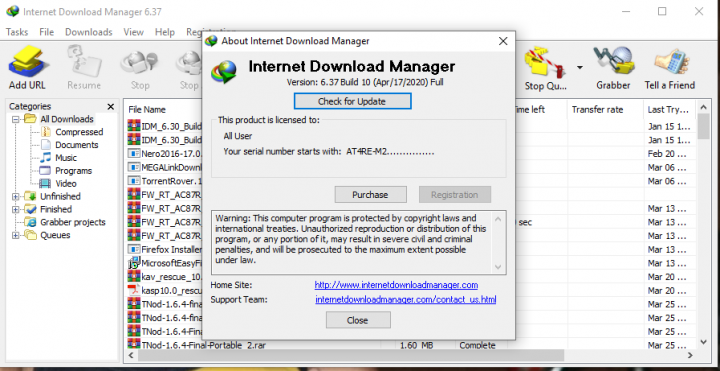Image resolution: width=720 pixels, height=371 pixels.
Task: Select the kav_rescue_10 file row
Action: (x=164, y=277)
